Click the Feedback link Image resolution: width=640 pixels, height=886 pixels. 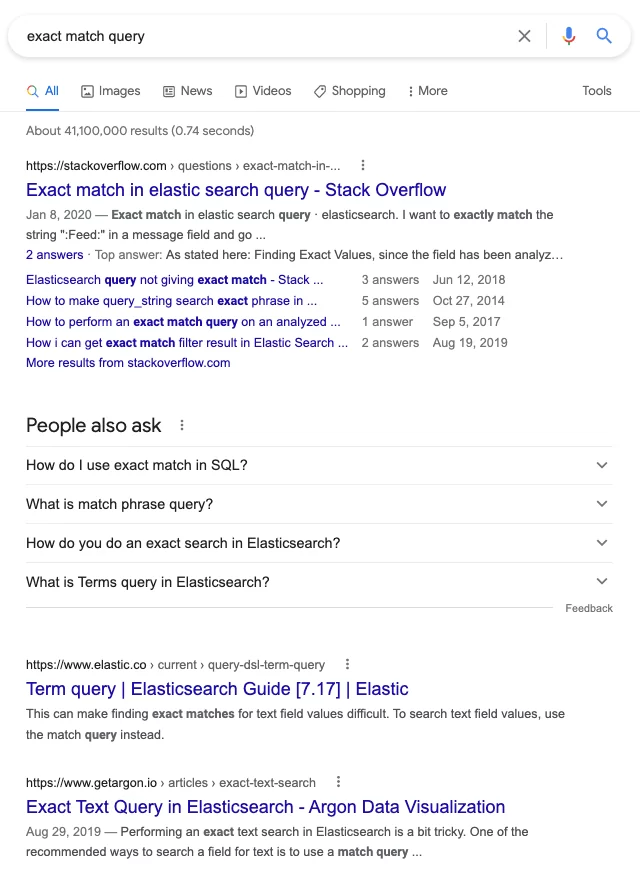[589, 607]
